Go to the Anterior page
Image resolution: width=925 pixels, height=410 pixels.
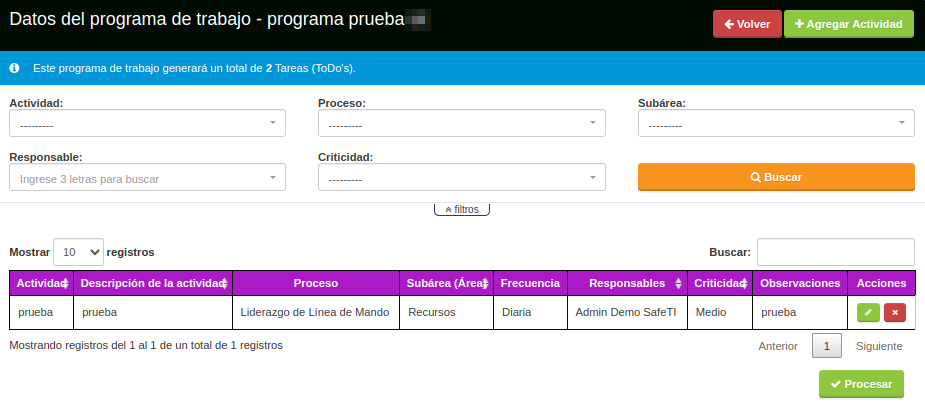coord(778,346)
